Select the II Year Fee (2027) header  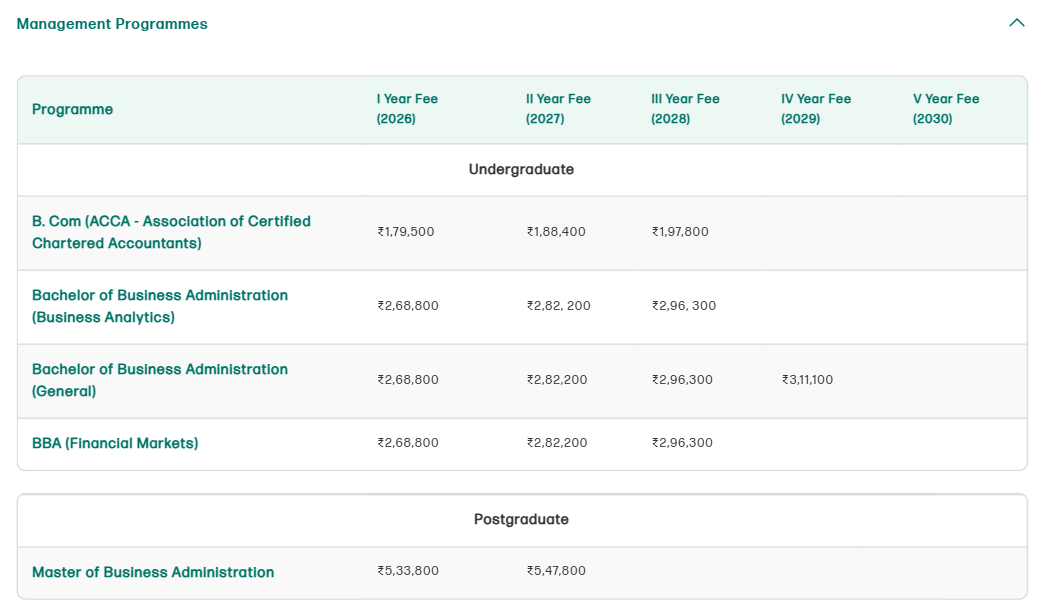tap(558, 109)
